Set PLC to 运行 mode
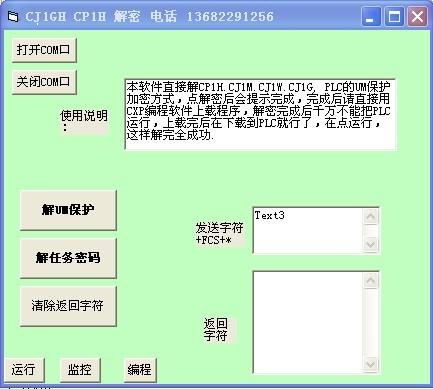Viewport: 433px width, 389px height. coord(24,370)
